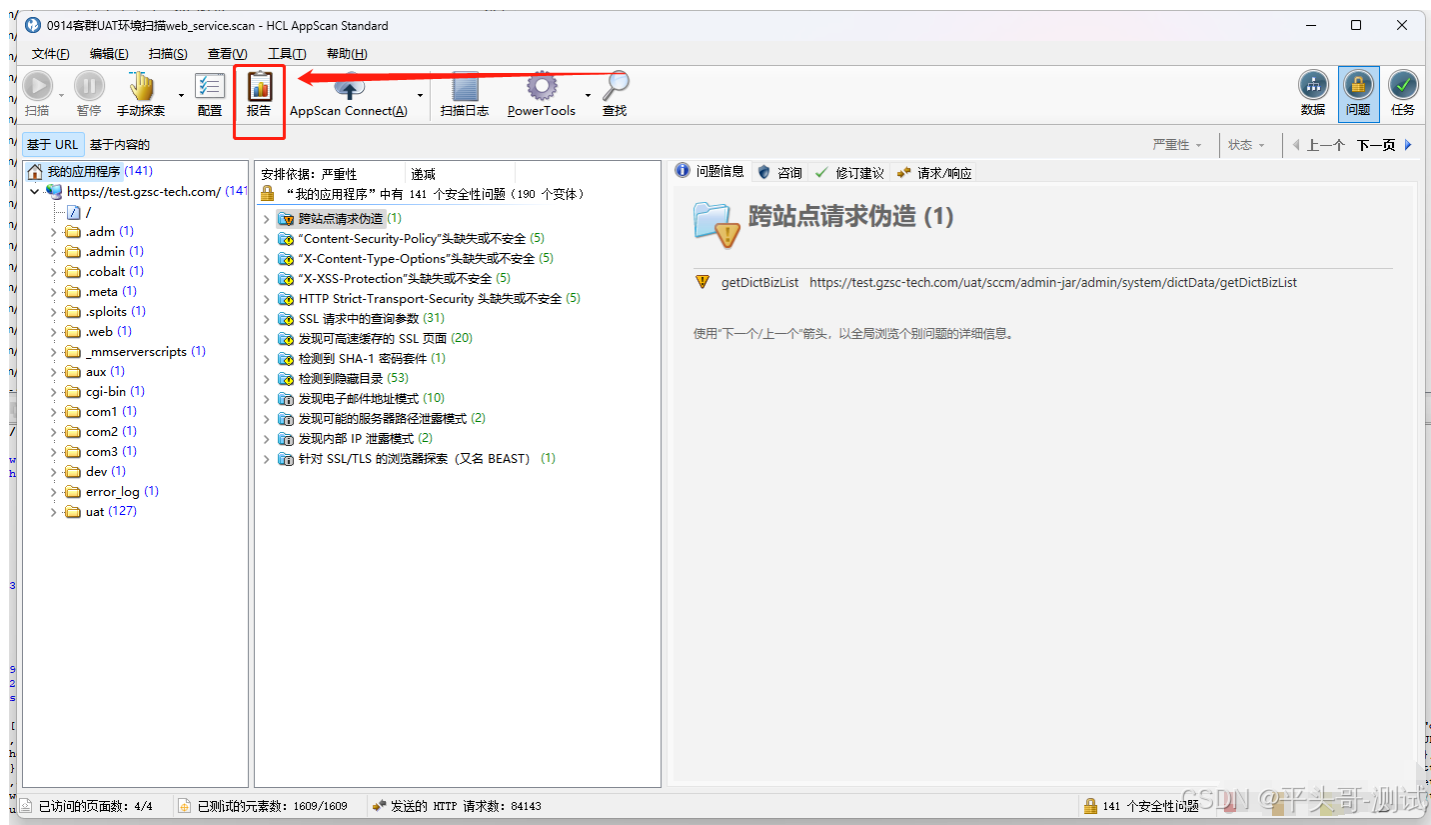Screen dimensions: 1431x825
Task: Open the AppScan Connect dropdown arrow
Action: (420, 95)
